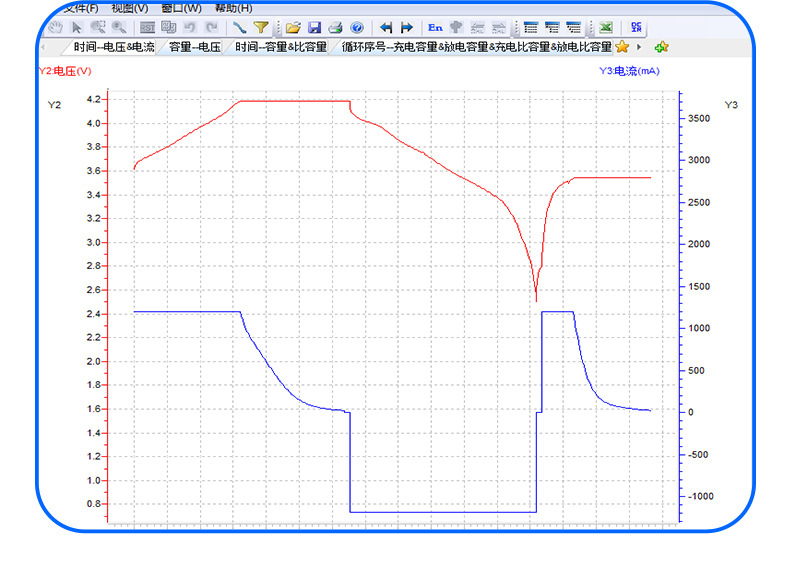Open help with question mark icon

coord(356,28)
